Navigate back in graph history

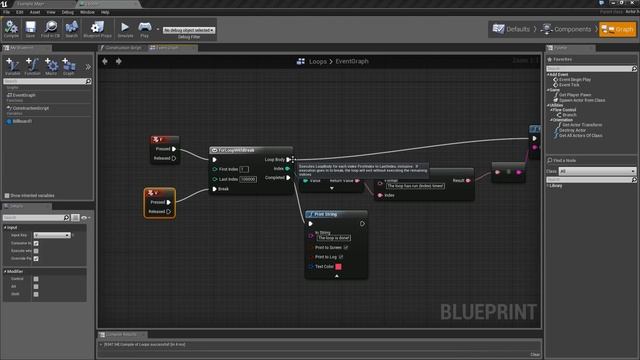[x=105, y=61]
